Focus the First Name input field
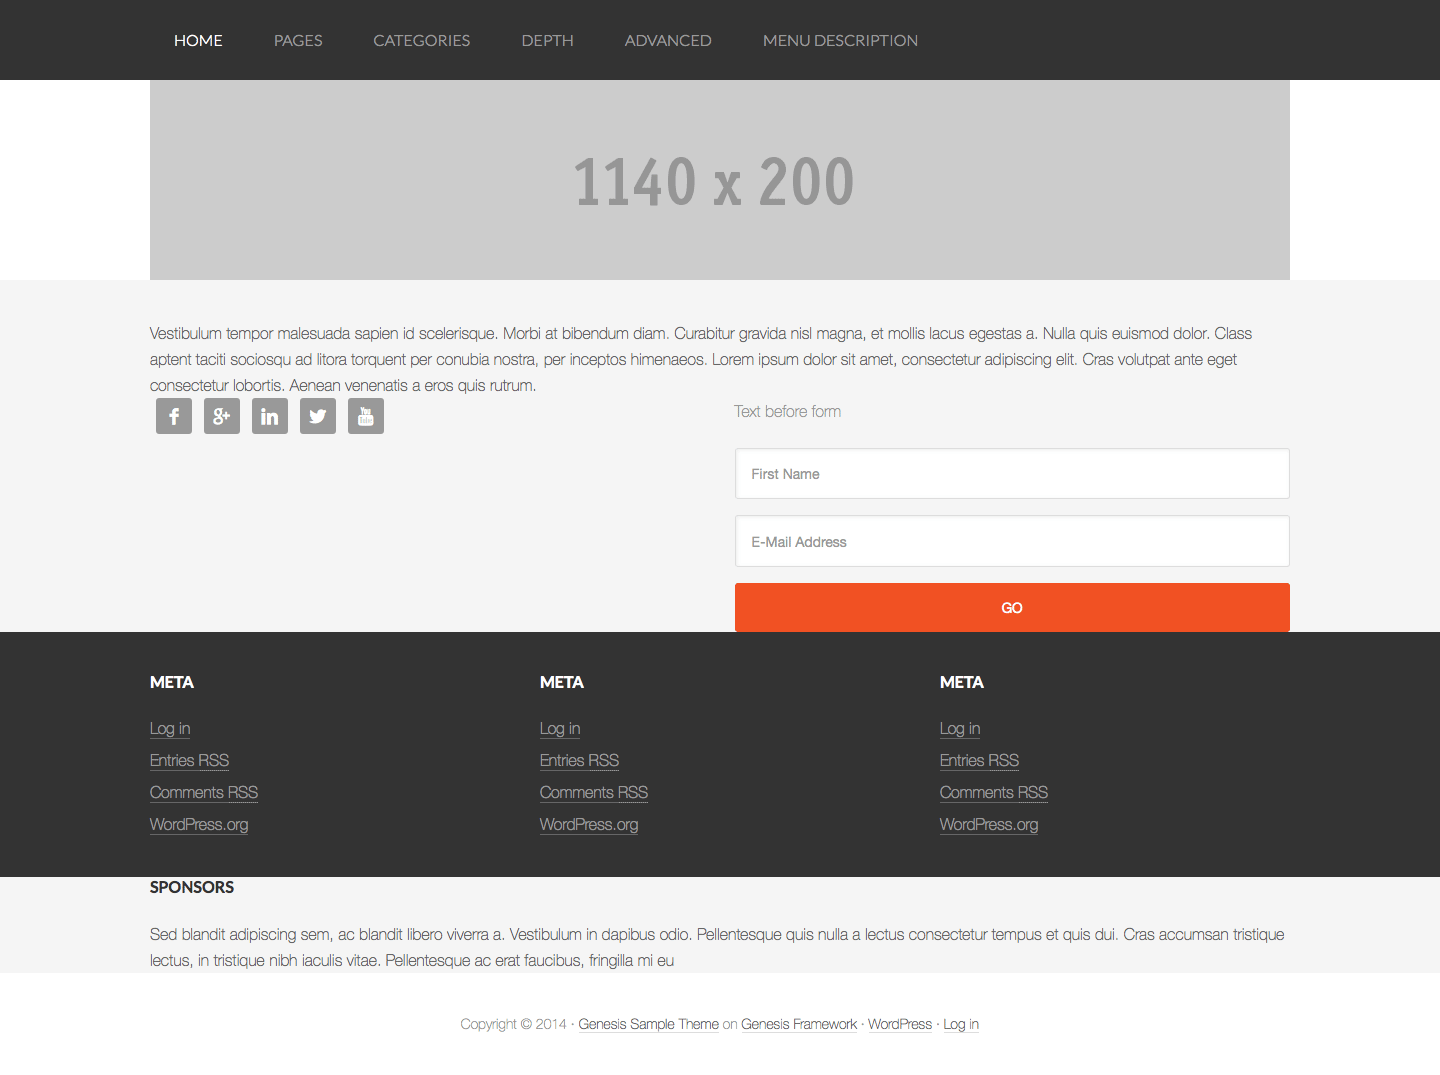This screenshot has width=1440, height=1075. point(1012,474)
